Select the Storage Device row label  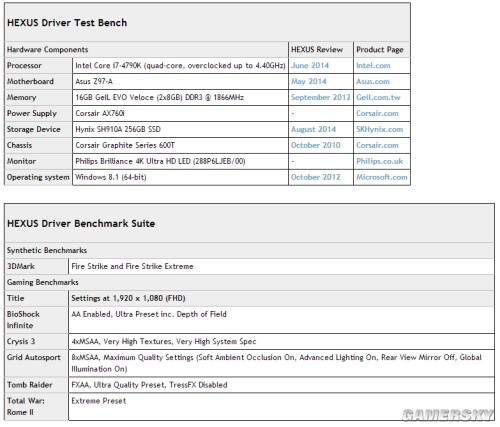pos(38,129)
